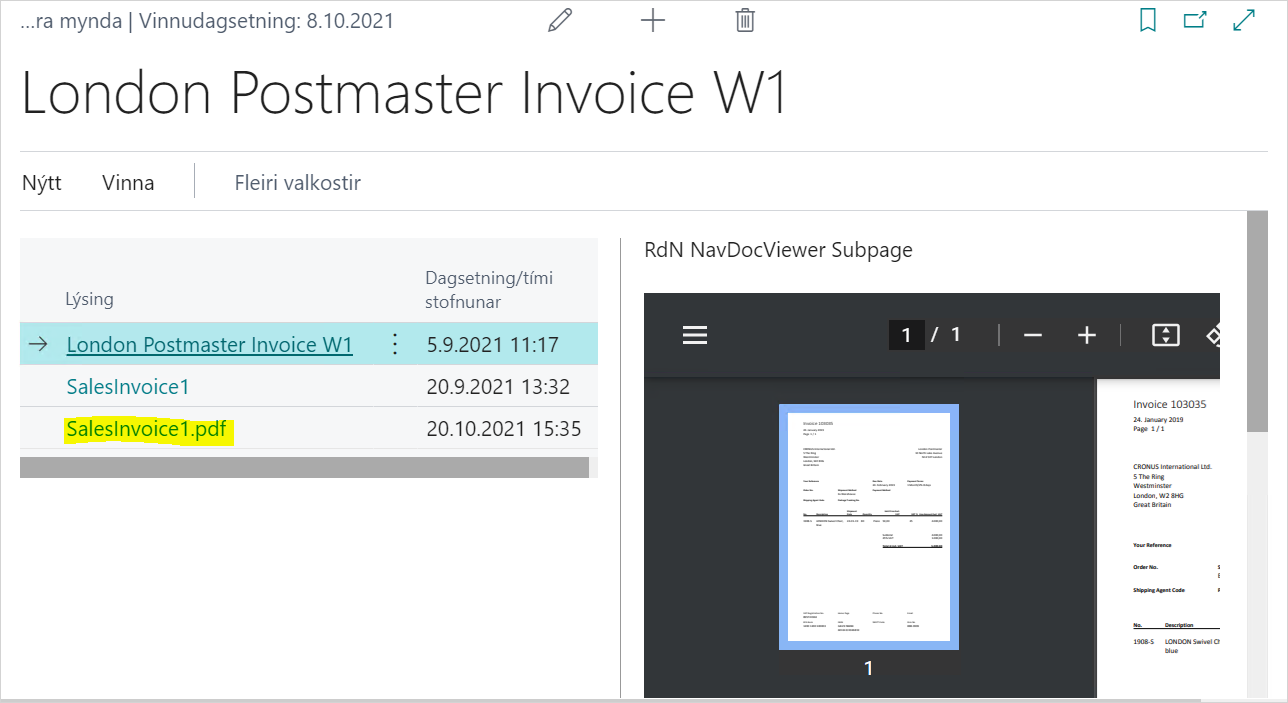The height and width of the screenshot is (703, 1288).
Task: Open the PDF viewer hamburger sidebar menu
Action: point(695,336)
